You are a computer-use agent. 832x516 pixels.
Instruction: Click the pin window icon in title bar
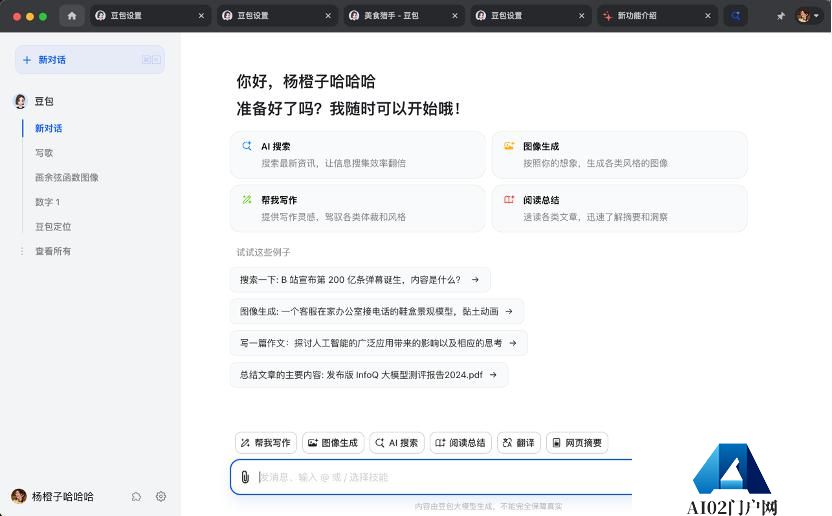781,16
